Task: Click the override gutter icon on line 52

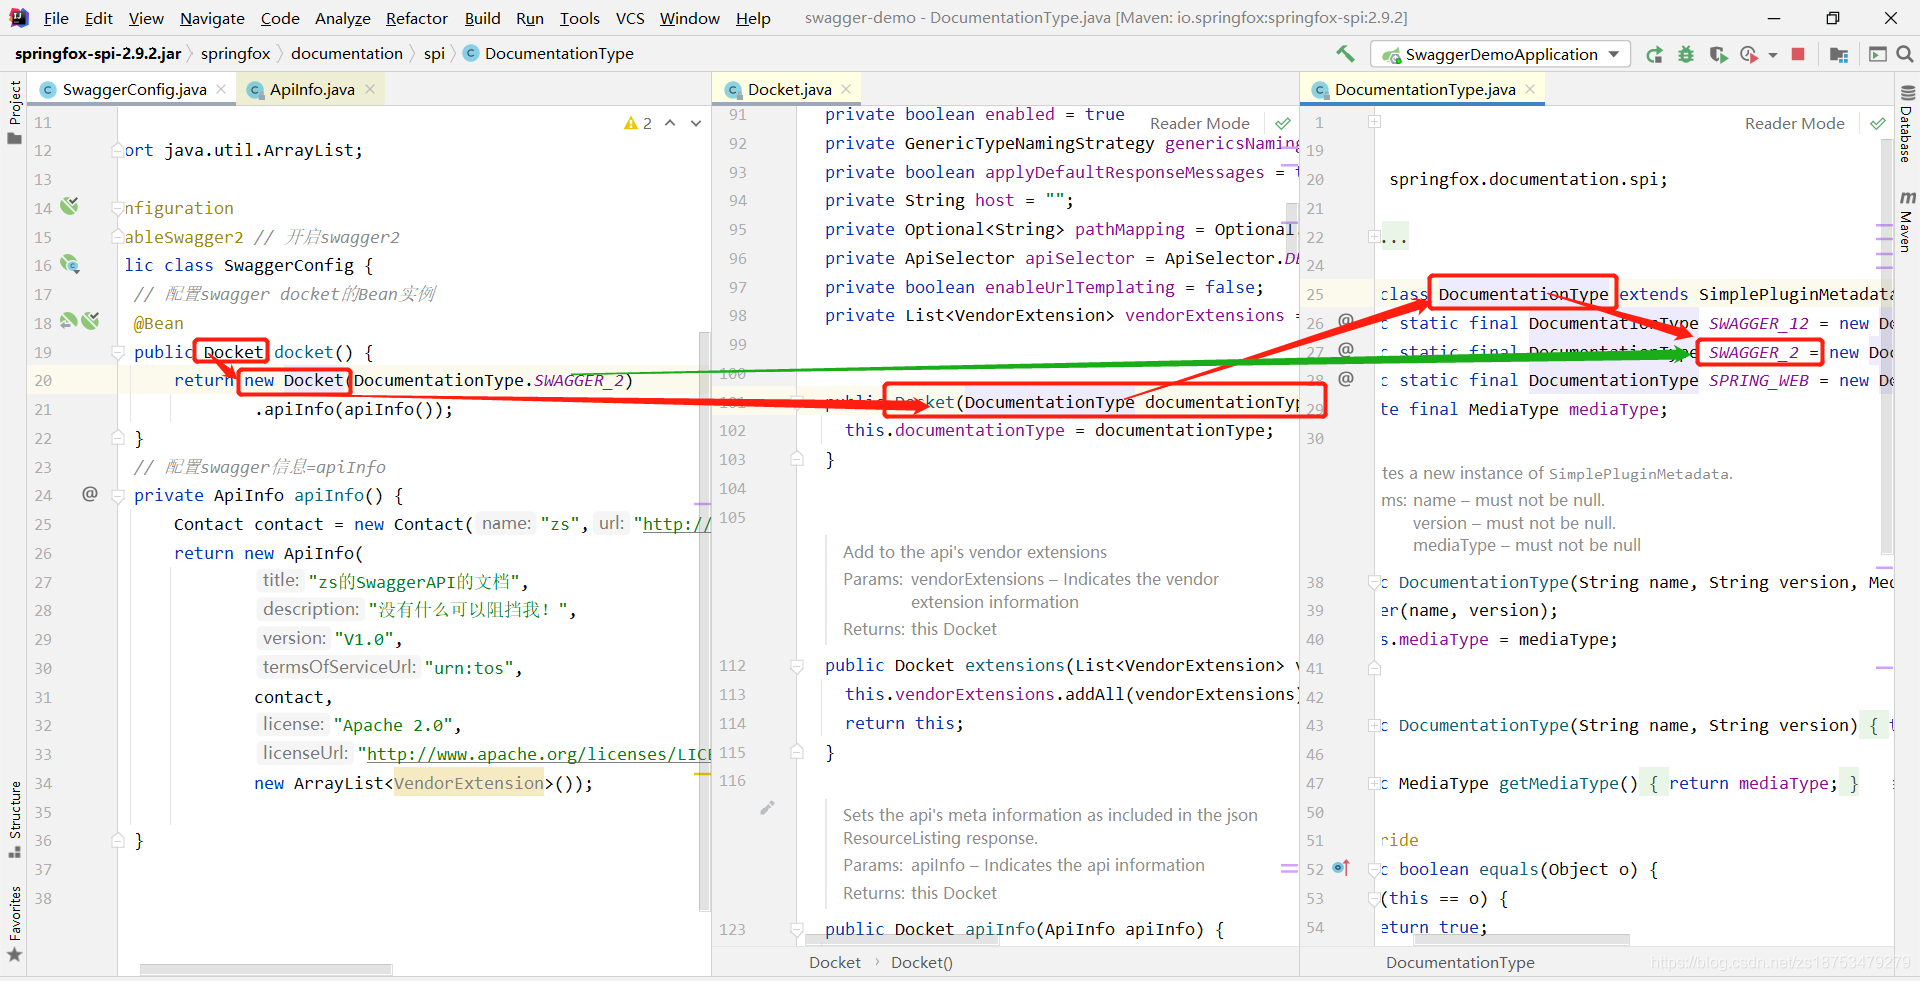Action: point(1341,868)
